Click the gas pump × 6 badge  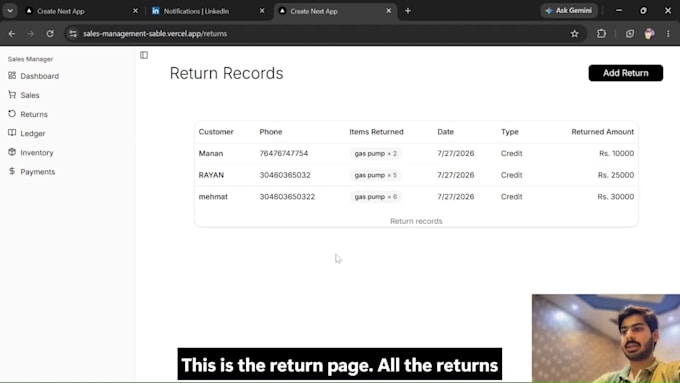click(x=376, y=197)
